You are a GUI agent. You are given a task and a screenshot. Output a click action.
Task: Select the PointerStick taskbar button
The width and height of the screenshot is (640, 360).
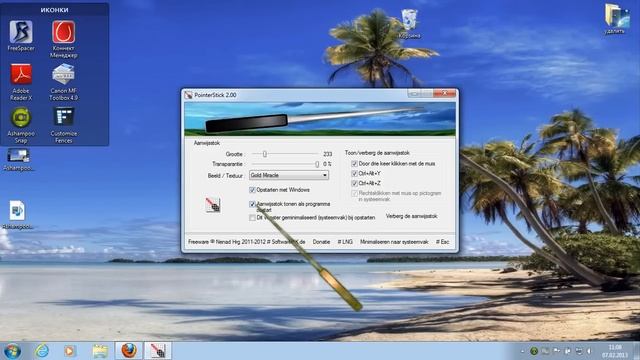point(158,351)
